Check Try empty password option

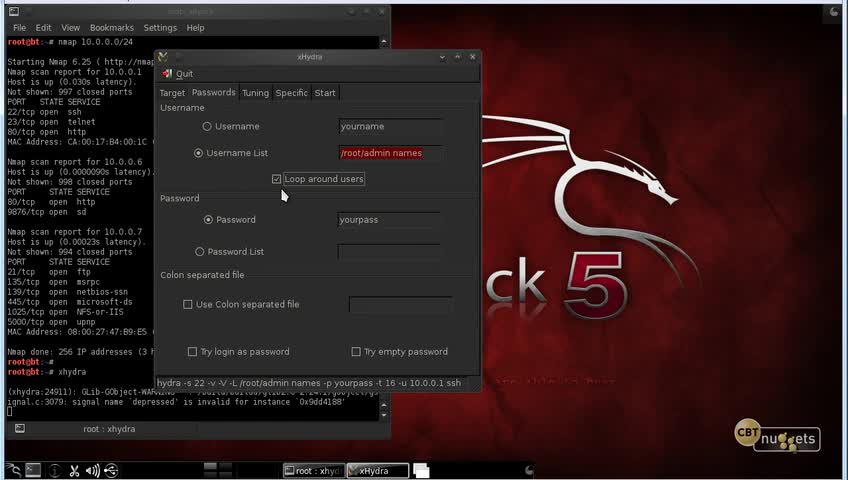pos(356,352)
